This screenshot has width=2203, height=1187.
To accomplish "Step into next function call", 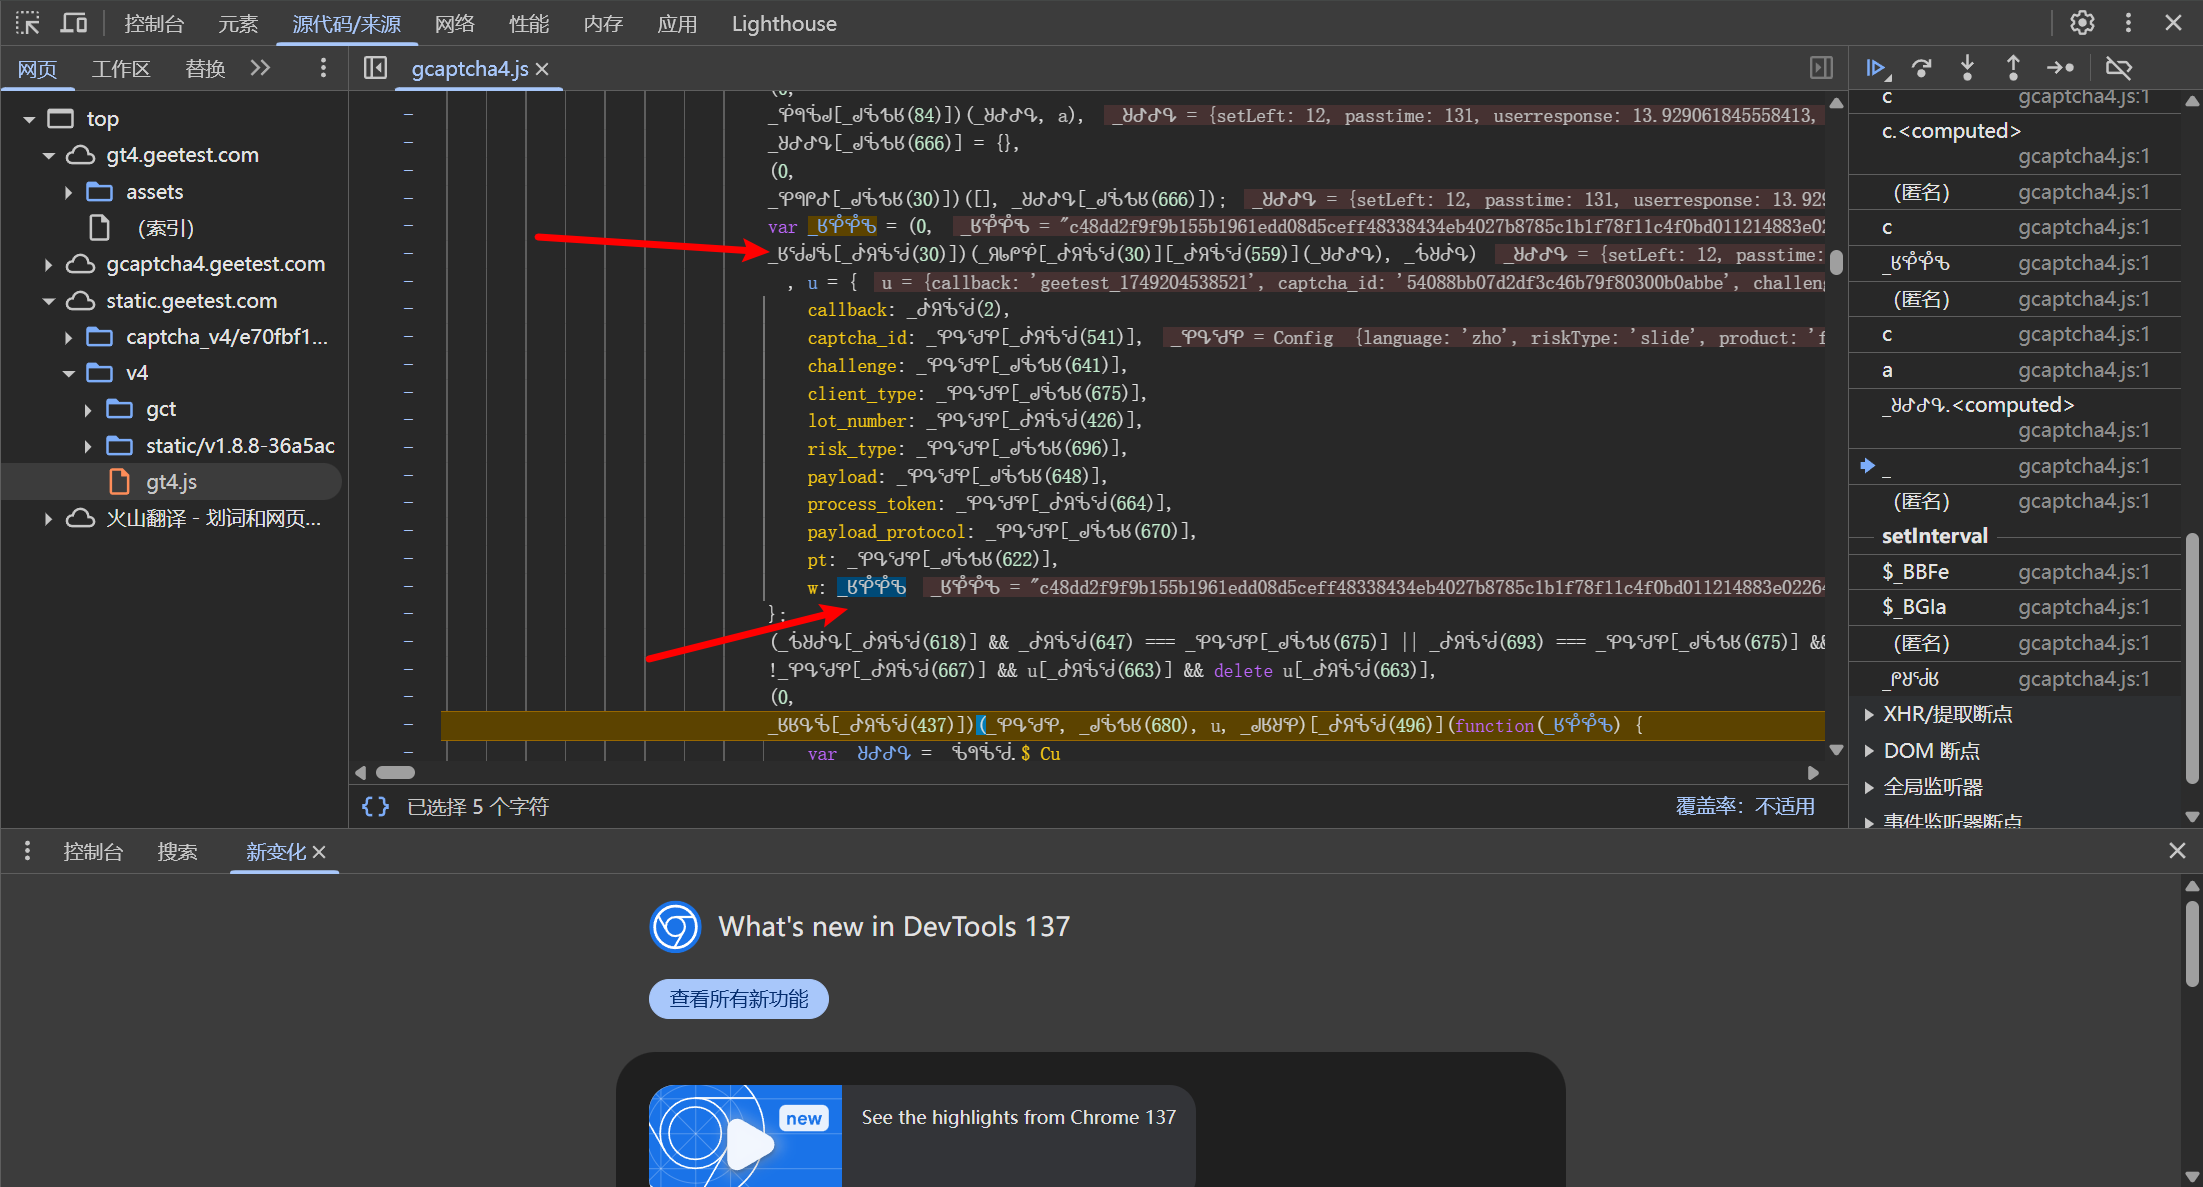I will click(1967, 68).
